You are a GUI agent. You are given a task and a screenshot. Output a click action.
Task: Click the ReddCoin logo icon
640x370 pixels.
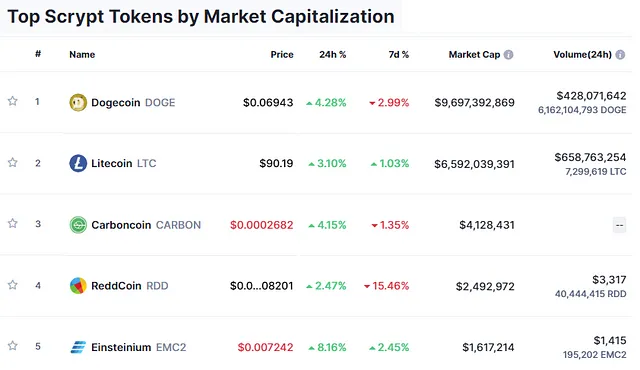click(x=78, y=286)
